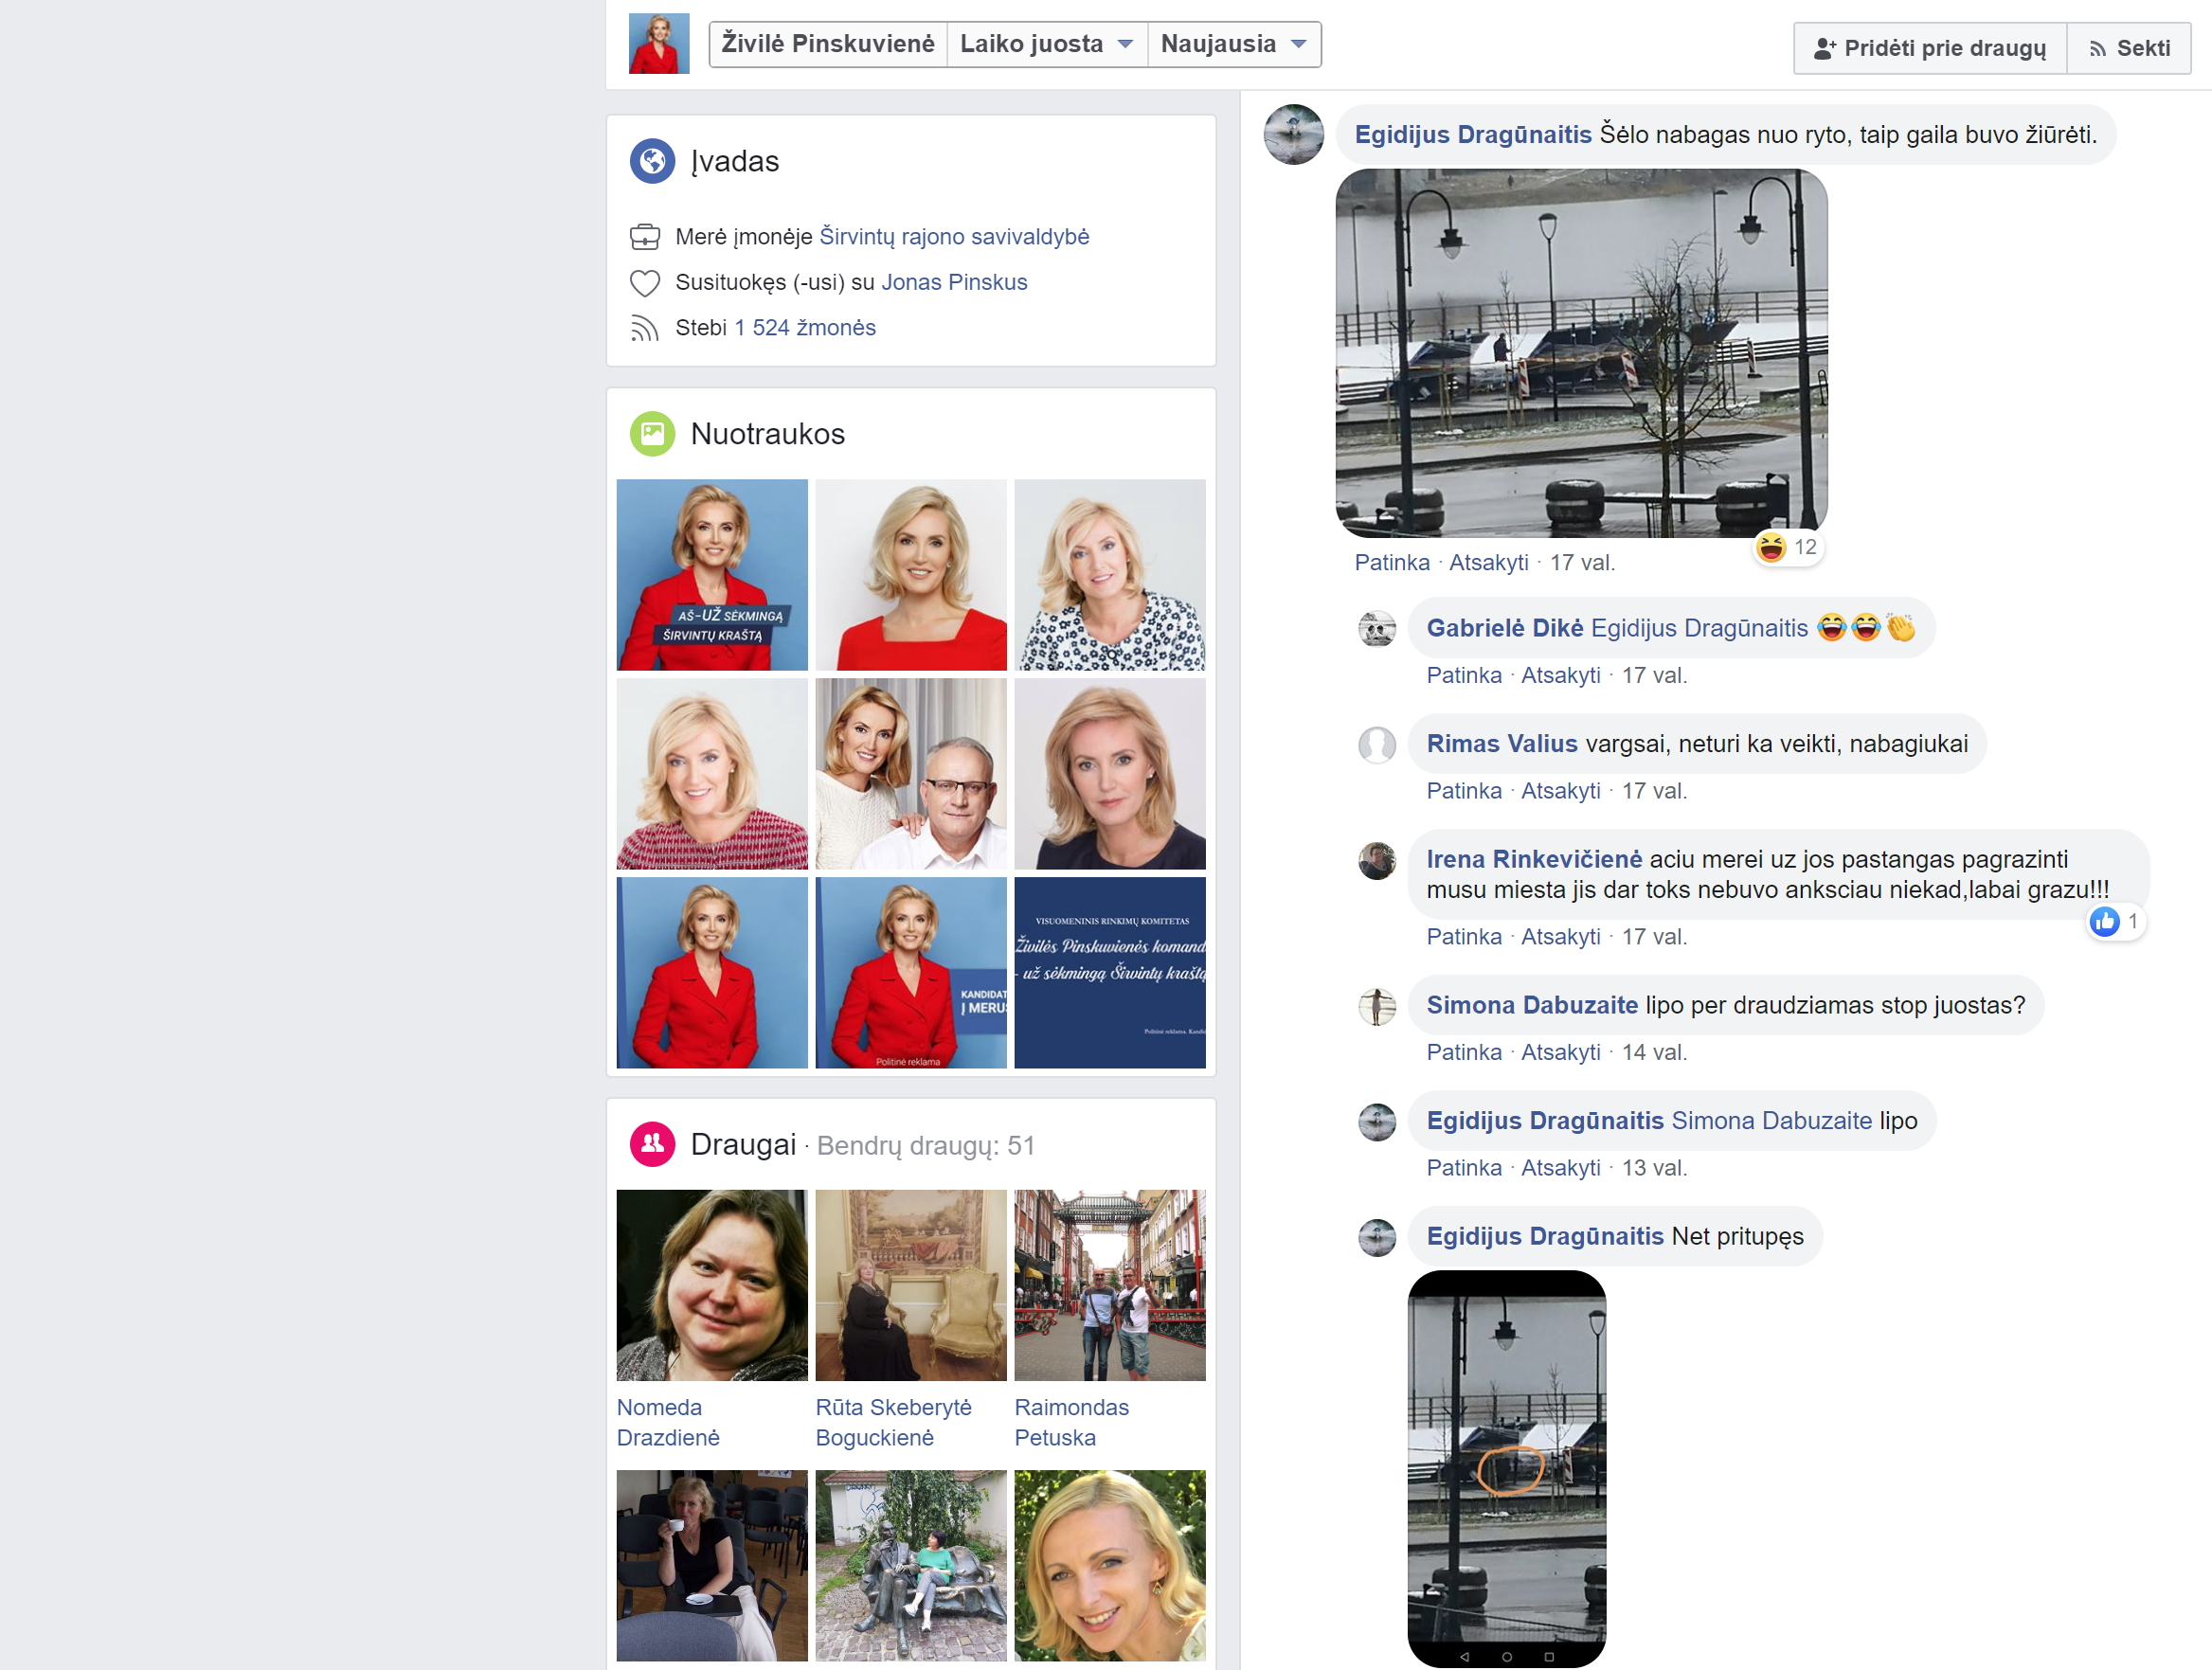Click the laughing reaction icon with 12
This screenshot has height=1670, width=2212.
[1771, 547]
